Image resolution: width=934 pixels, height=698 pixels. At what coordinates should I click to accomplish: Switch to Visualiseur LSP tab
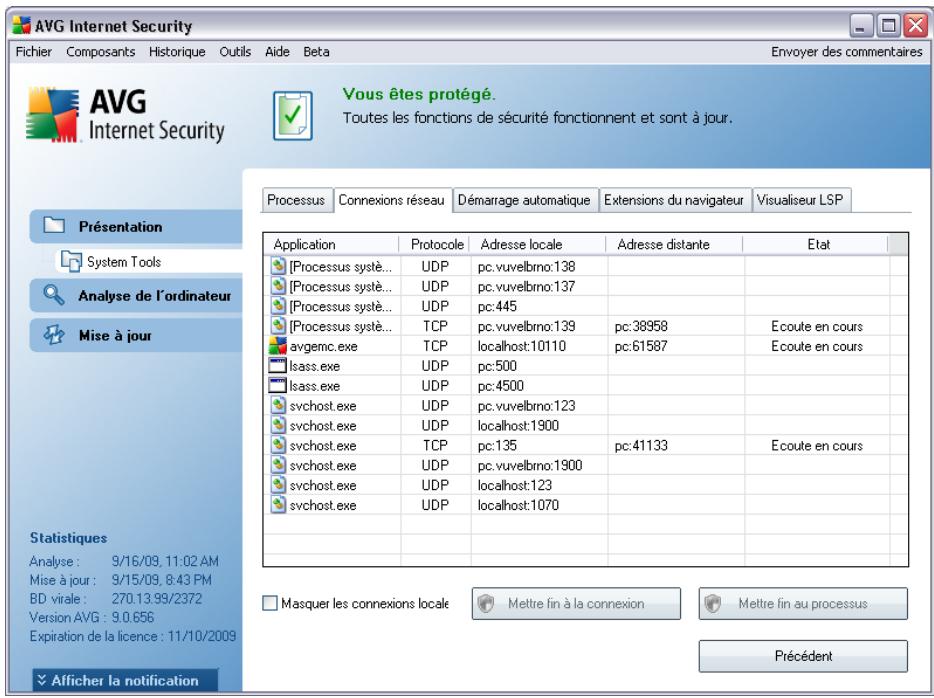click(801, 200)
